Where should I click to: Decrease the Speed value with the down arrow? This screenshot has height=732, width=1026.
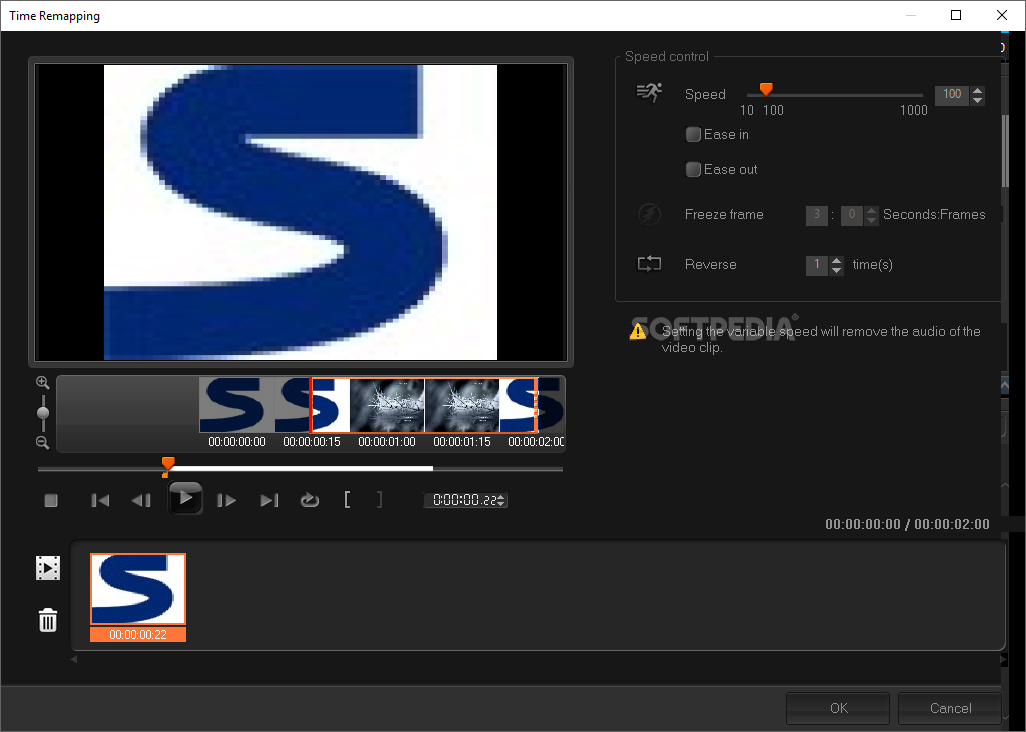pos(978,100)
